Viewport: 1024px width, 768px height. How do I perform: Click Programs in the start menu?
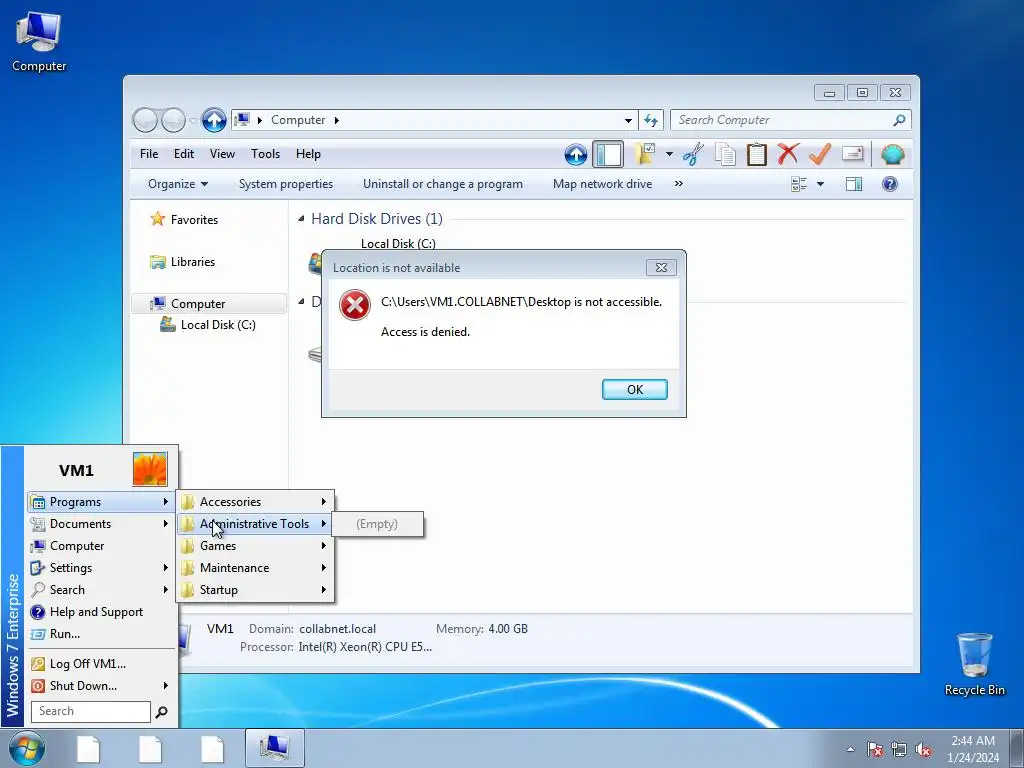click(101, 502)
